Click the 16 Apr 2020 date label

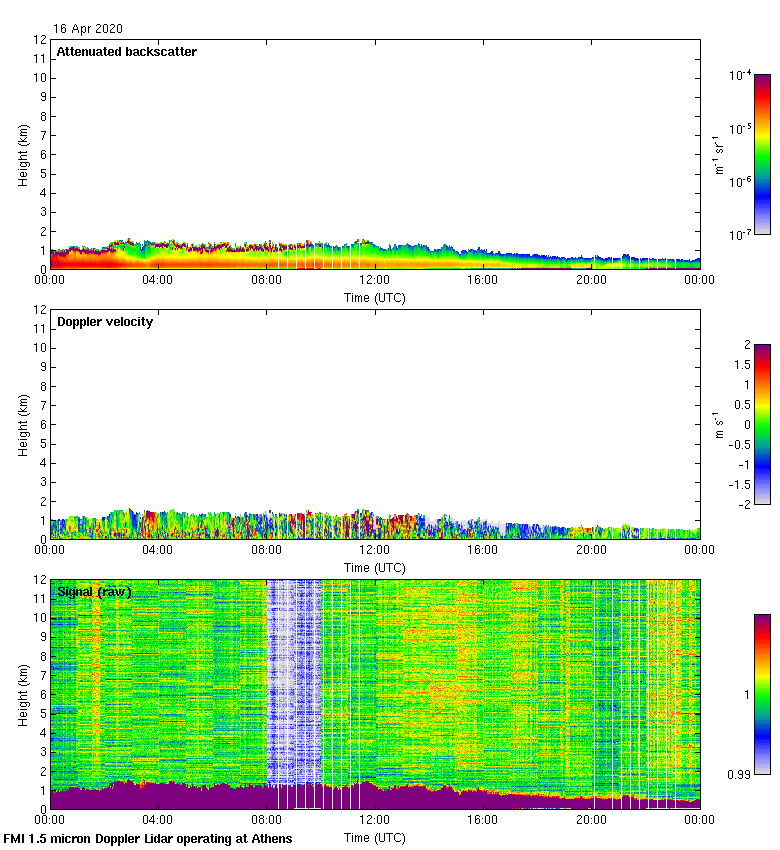[x=89, y=29]
